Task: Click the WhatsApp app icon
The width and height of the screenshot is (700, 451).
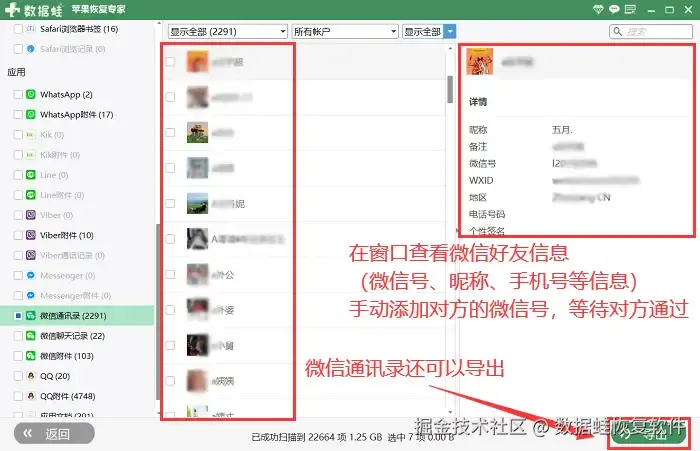Action: tap(31, 94)
